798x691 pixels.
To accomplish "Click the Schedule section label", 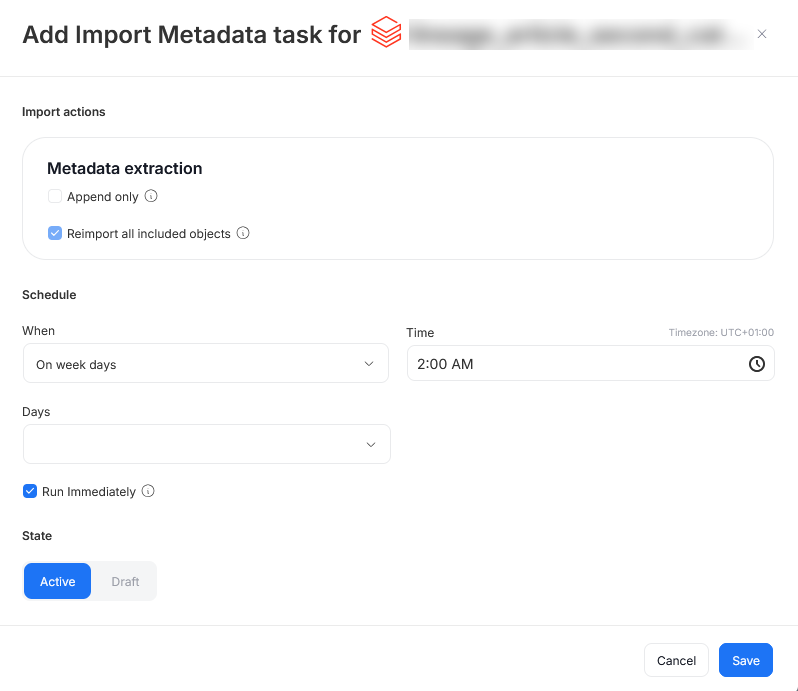I will (49, 295).
